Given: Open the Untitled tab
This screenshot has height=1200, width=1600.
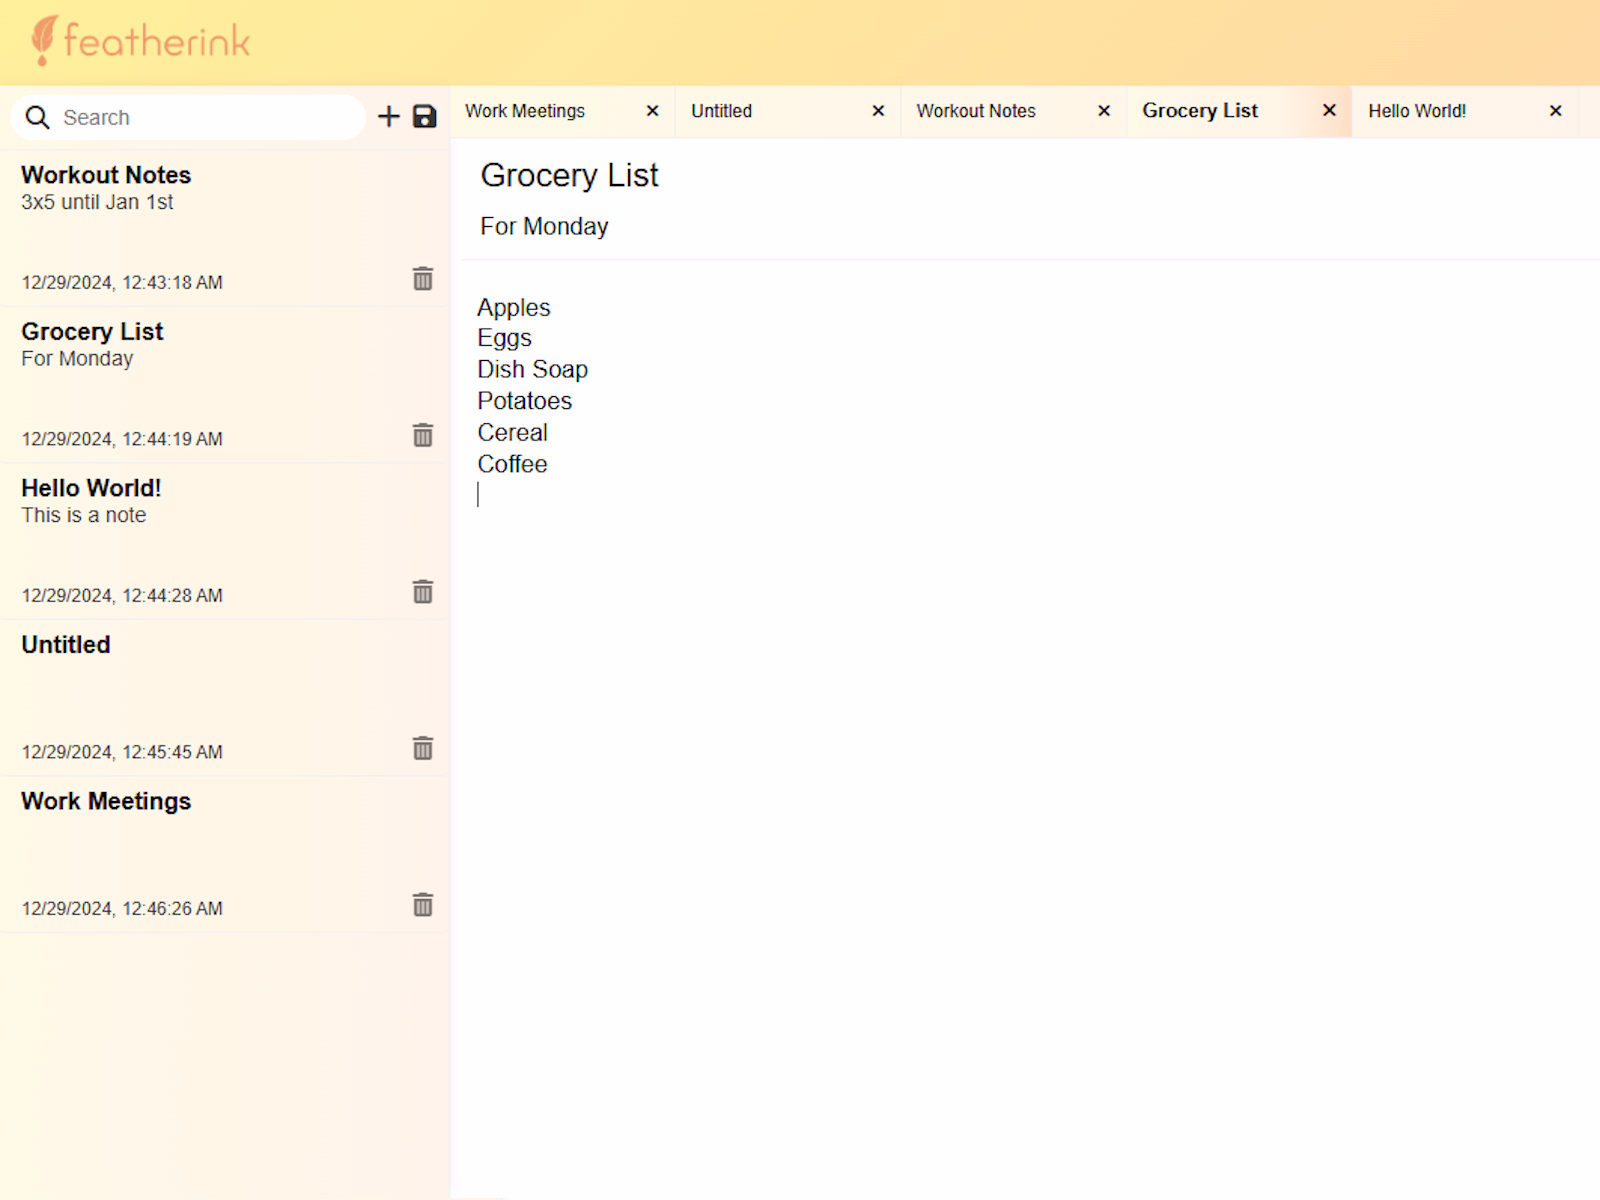Looking at the screenshot, I should pyautogui.click(x=722, y=111).
